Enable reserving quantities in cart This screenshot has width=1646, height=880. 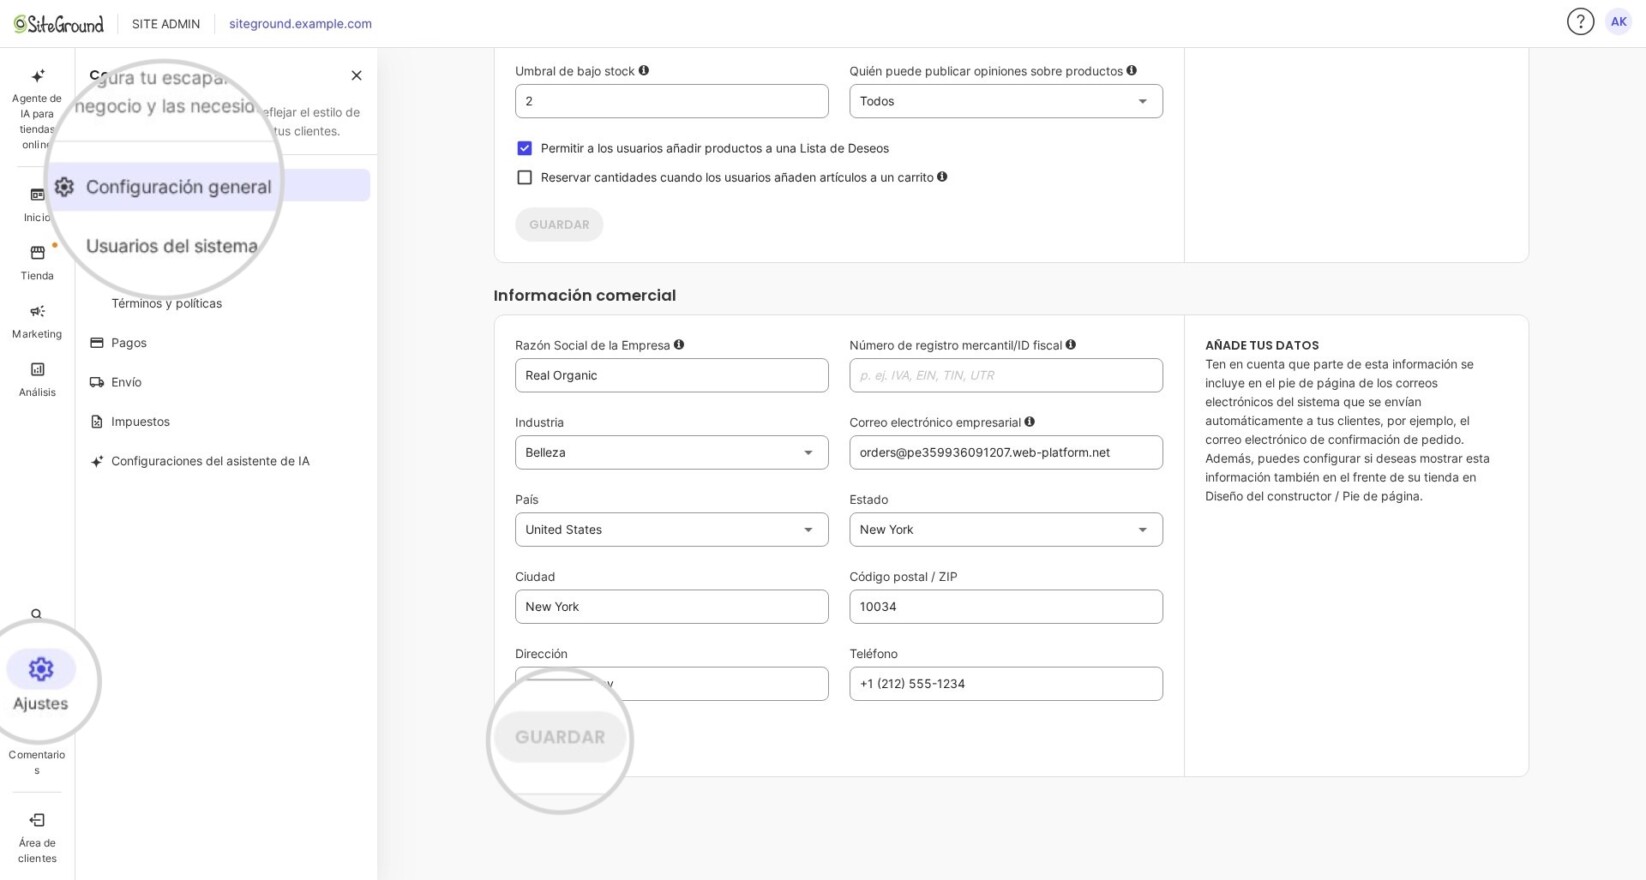524,177
